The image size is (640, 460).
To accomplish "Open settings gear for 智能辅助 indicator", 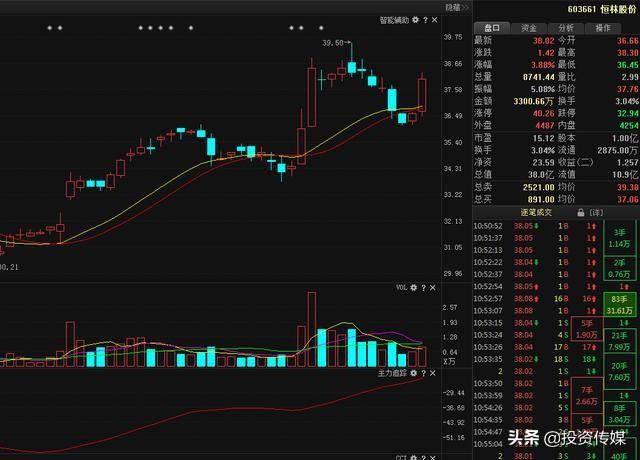I will 416,20.
